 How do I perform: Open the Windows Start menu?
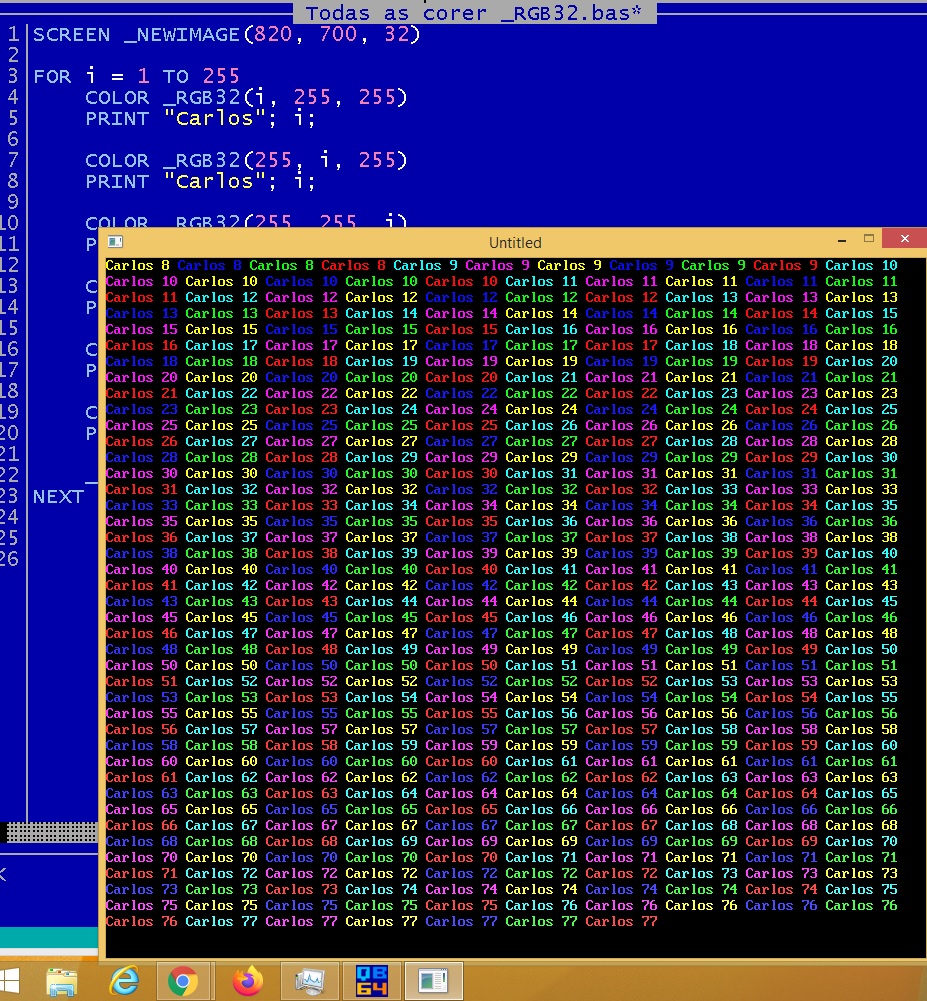[x=10, y=981]
